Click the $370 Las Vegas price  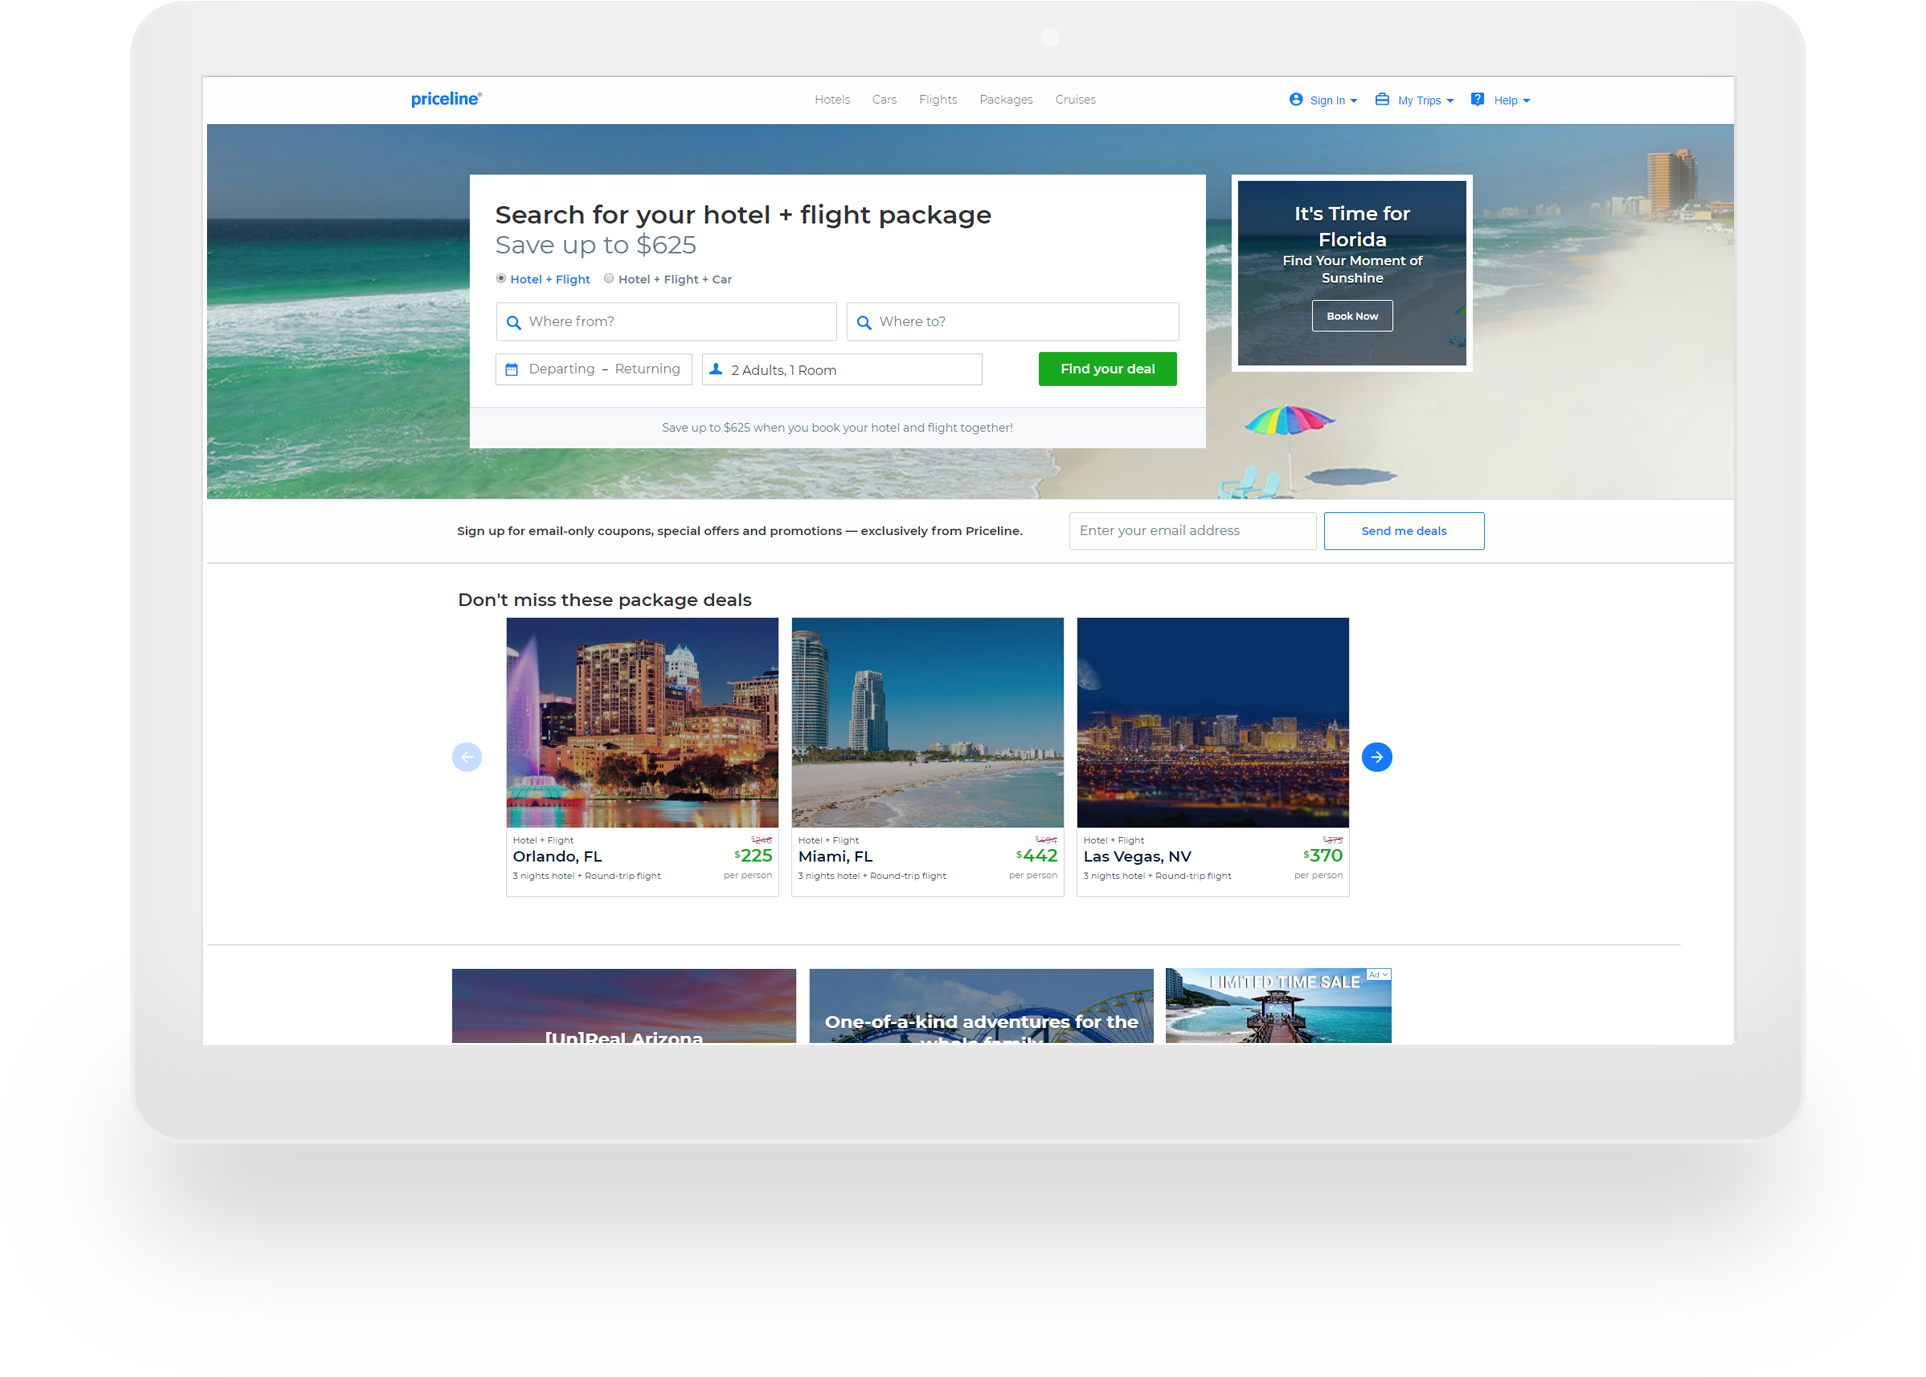click(1323, 856)
